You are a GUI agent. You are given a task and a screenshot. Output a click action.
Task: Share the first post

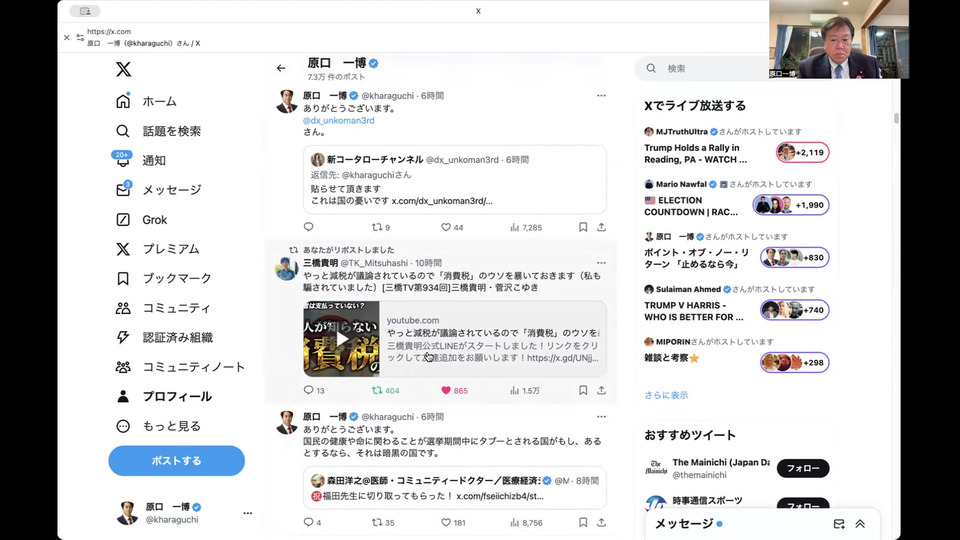tap(601, 227)
